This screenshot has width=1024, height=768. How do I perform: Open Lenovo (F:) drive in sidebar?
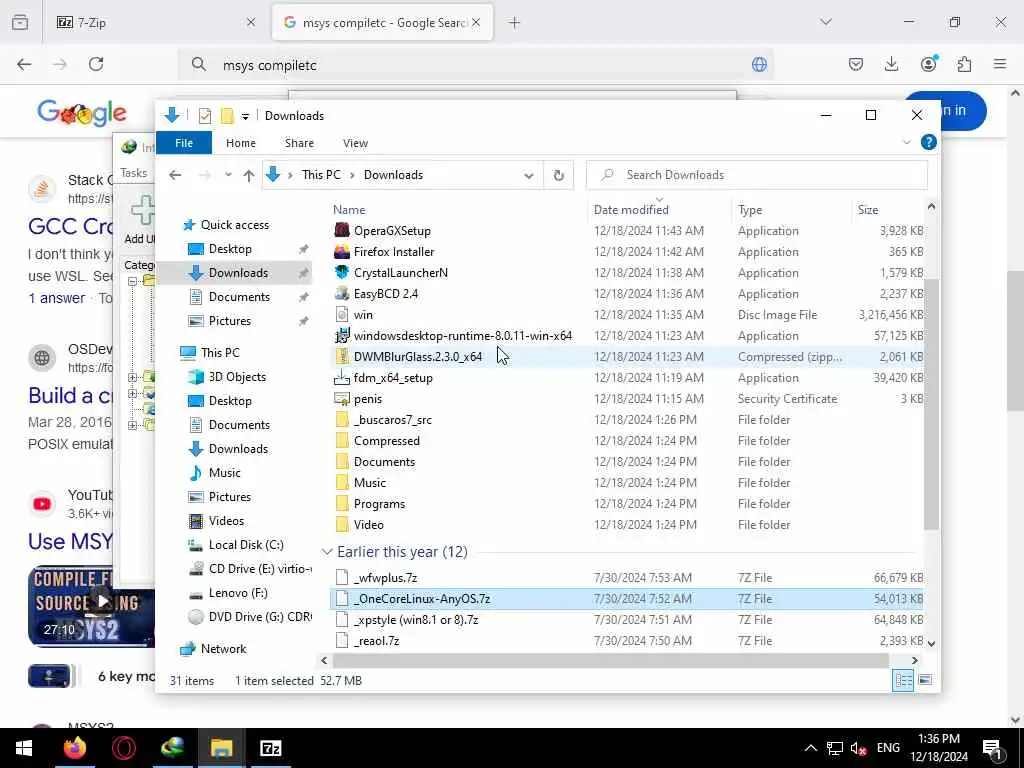pos(238,593)
